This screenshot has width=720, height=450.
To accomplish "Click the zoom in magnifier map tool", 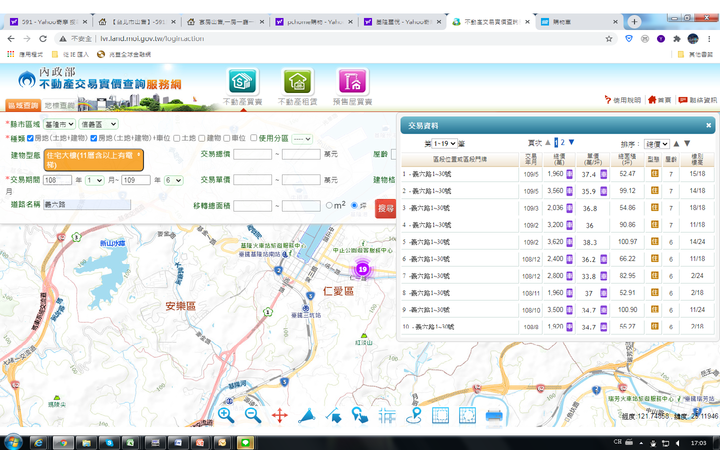I will point(226,415).
